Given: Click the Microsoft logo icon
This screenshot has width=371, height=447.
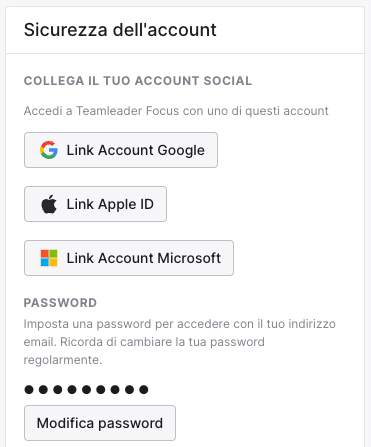Looking at the screenshot, I should (49, 258).
